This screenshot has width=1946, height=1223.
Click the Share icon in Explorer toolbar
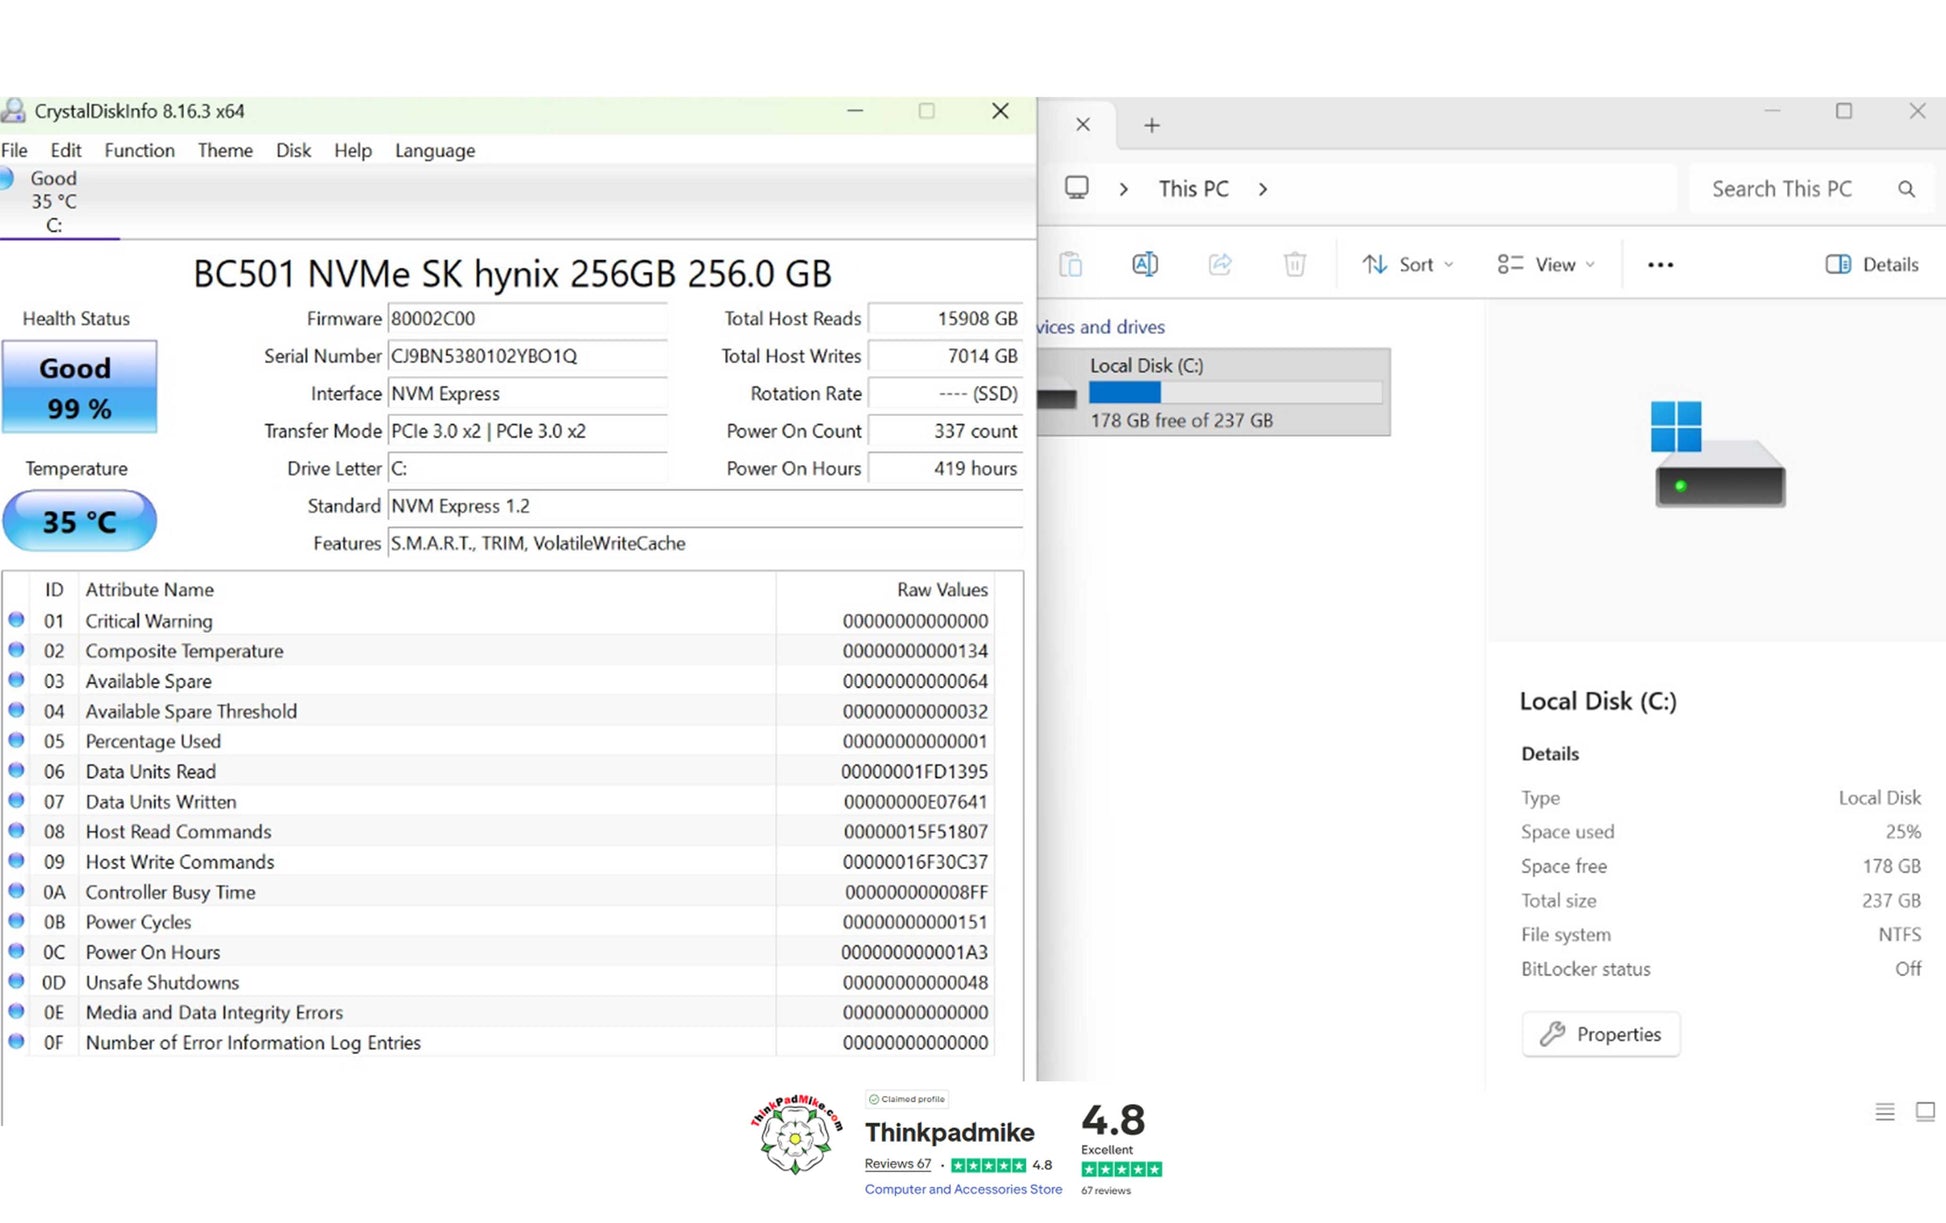coord(1220,264)
